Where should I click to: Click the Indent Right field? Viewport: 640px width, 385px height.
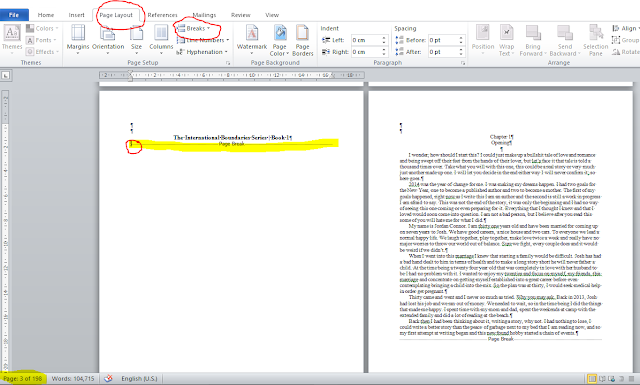coord(366,52)
